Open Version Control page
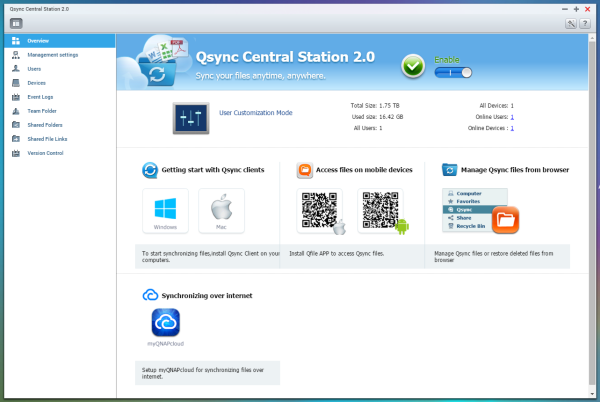This screenshot has height=402, width=600. [46, 153]
